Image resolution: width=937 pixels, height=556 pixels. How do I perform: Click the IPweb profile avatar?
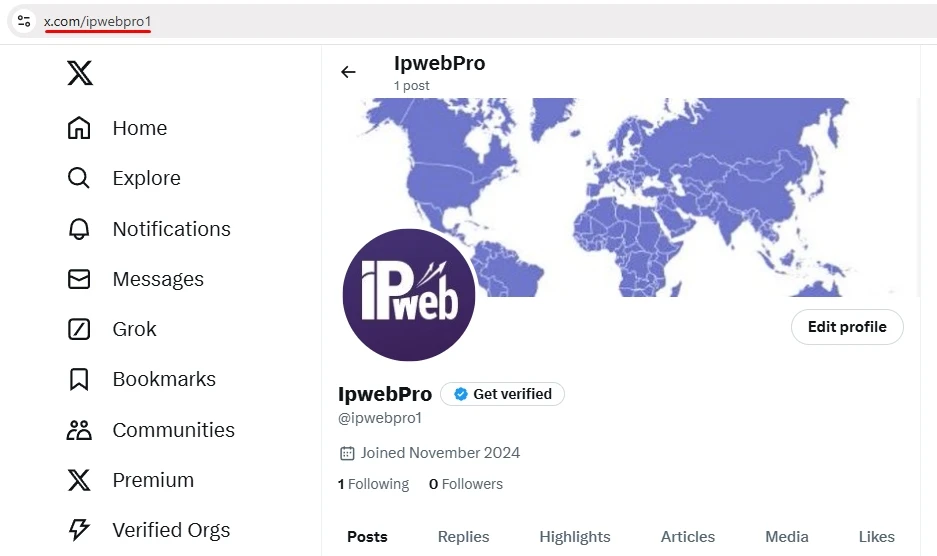(408, 295)
